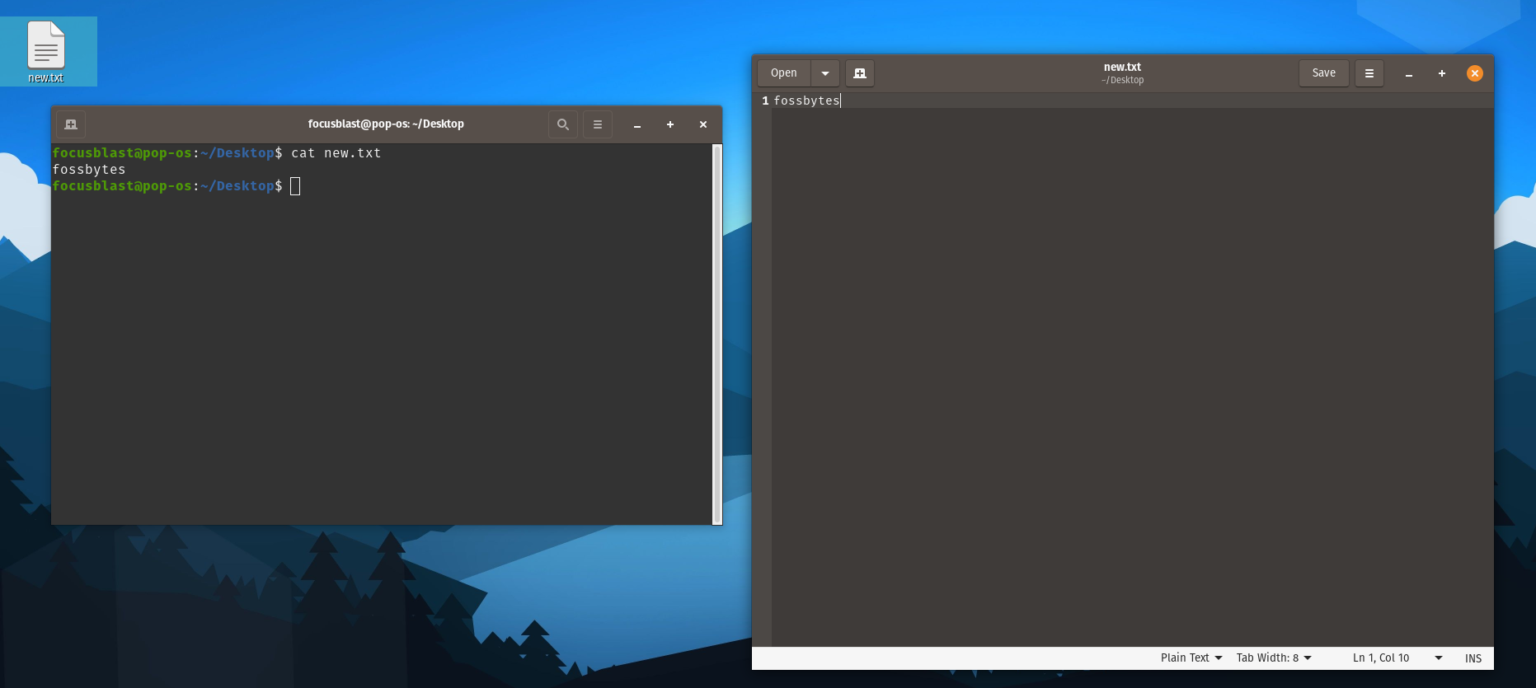1536x688 pixels.
Task: Place cursor after fossbytes in the editor
Action: (840, 100)
